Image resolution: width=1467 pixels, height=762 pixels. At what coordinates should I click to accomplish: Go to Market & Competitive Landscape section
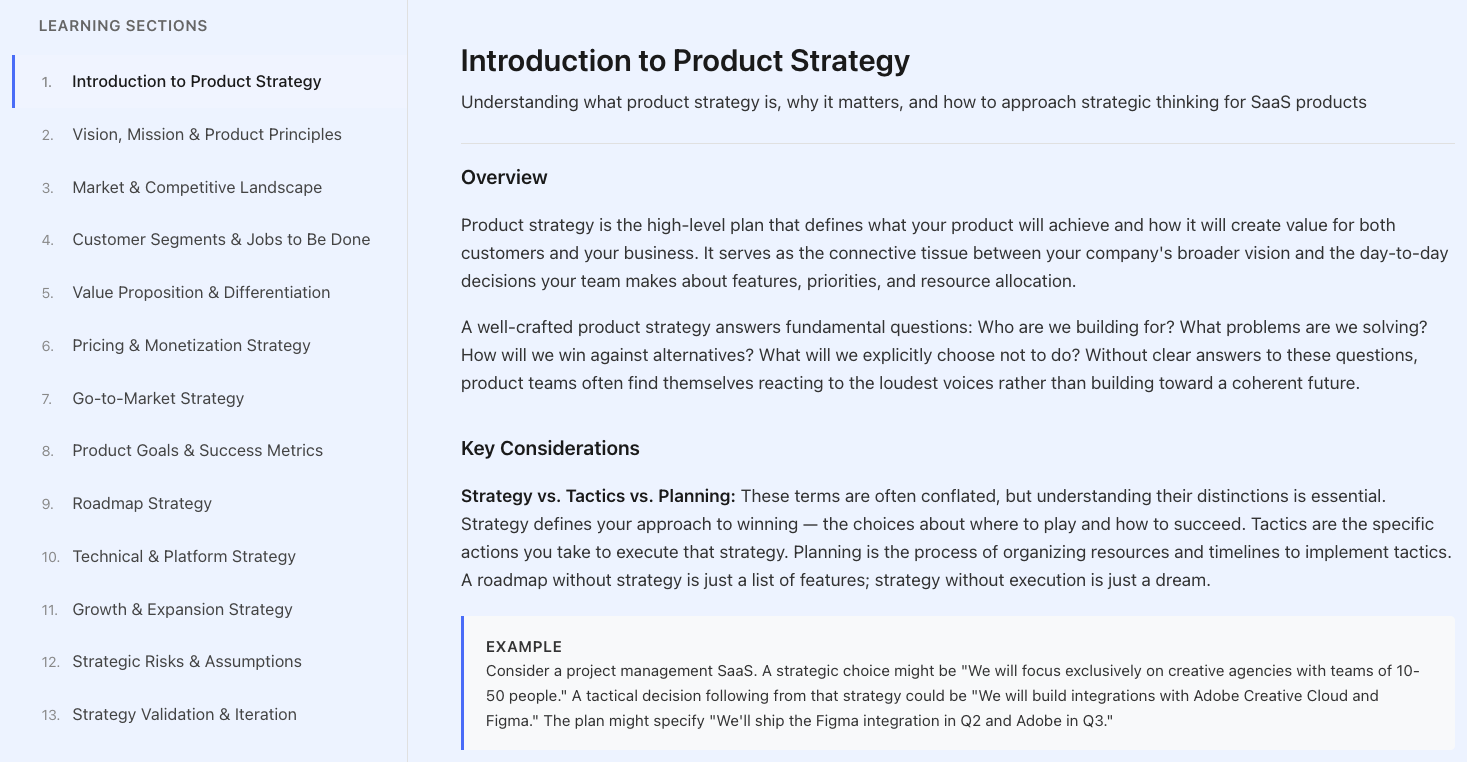(x=197, y=188)
